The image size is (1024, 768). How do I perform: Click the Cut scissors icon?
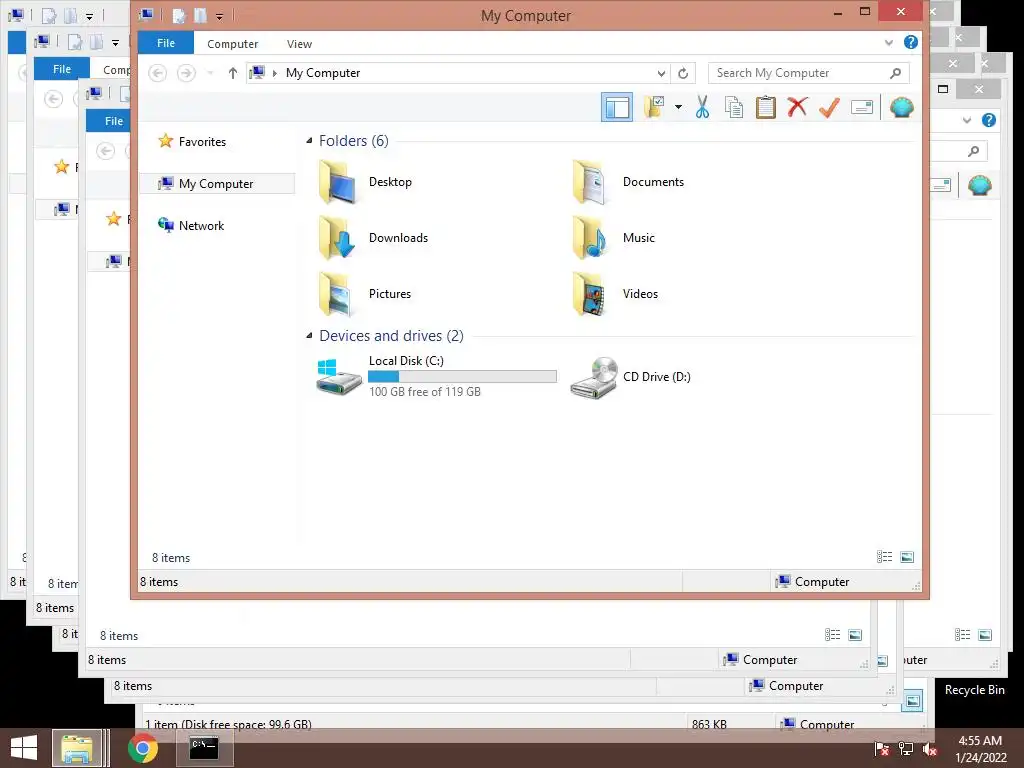tap(703, 107)
